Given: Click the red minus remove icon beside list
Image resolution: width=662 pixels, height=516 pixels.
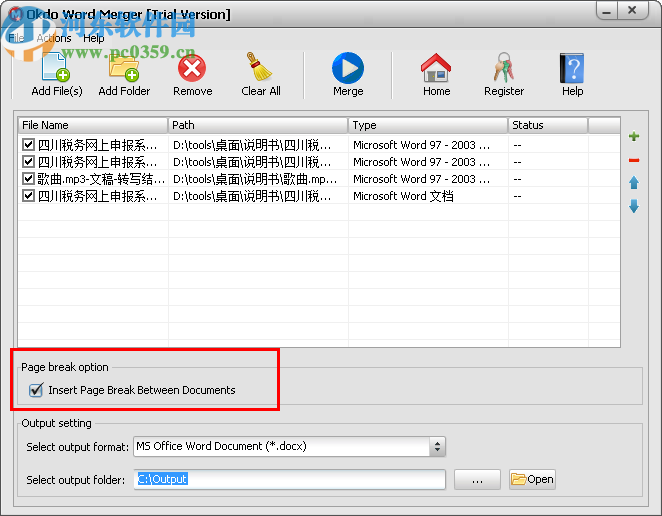Looking at the screenshot, I should pos(634,160).
